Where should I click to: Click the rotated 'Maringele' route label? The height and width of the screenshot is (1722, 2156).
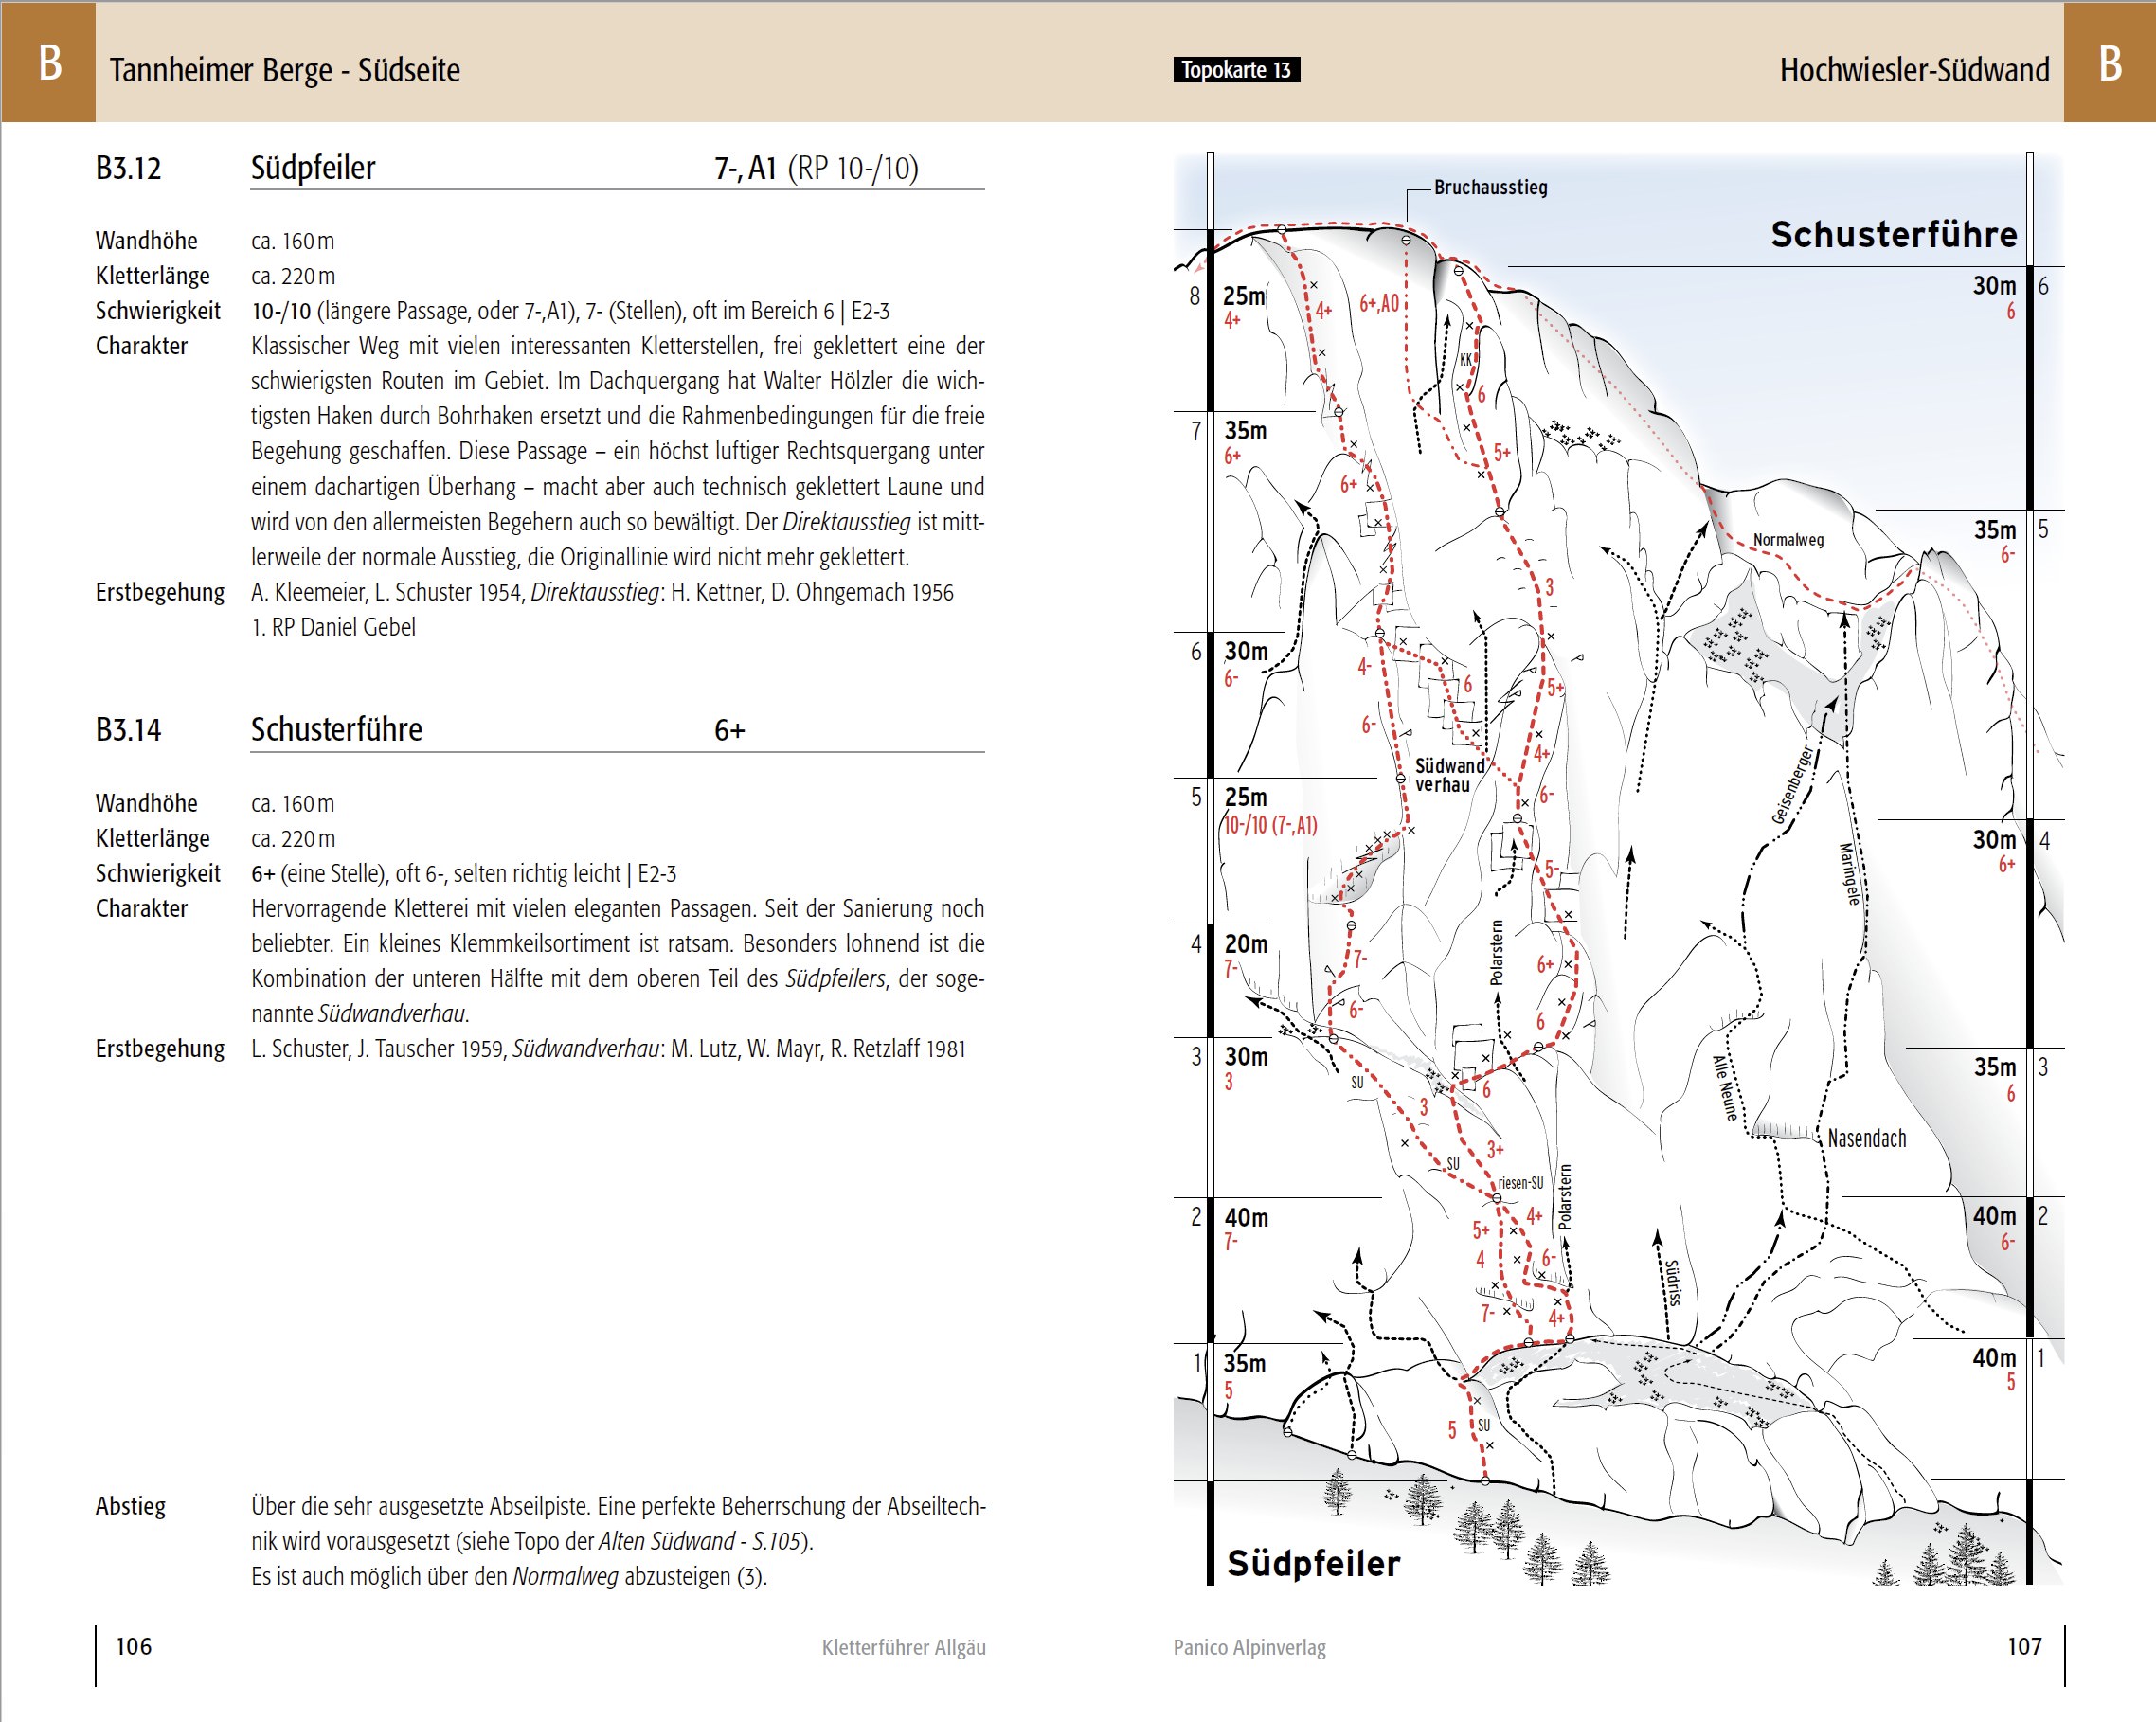pos(1849,874)
